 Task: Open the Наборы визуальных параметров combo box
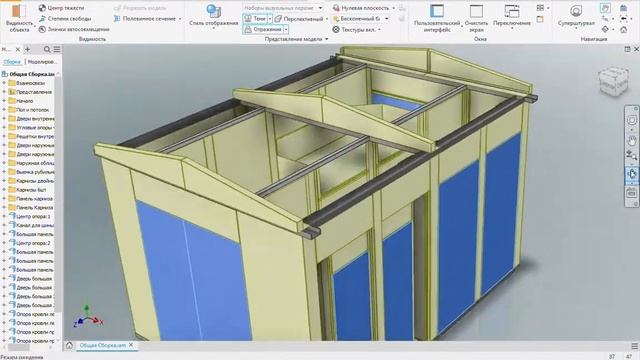[283, 8]
